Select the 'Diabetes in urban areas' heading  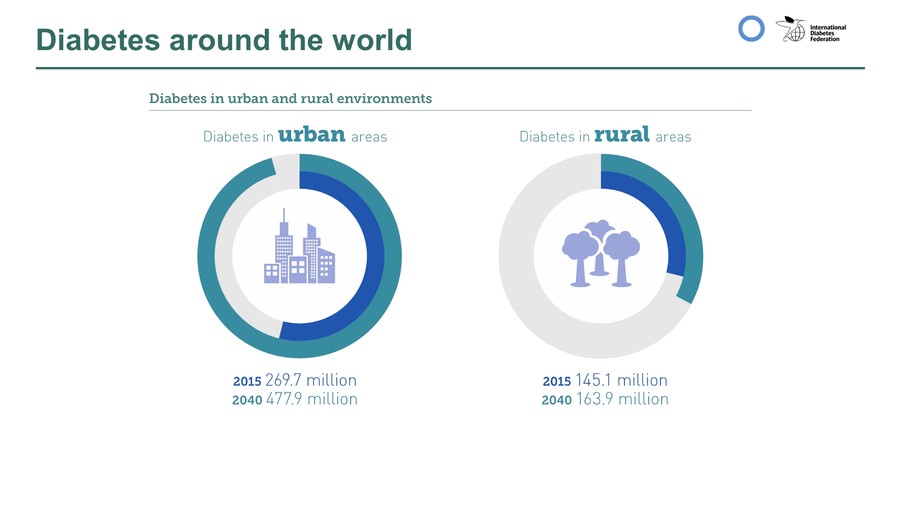295,136
